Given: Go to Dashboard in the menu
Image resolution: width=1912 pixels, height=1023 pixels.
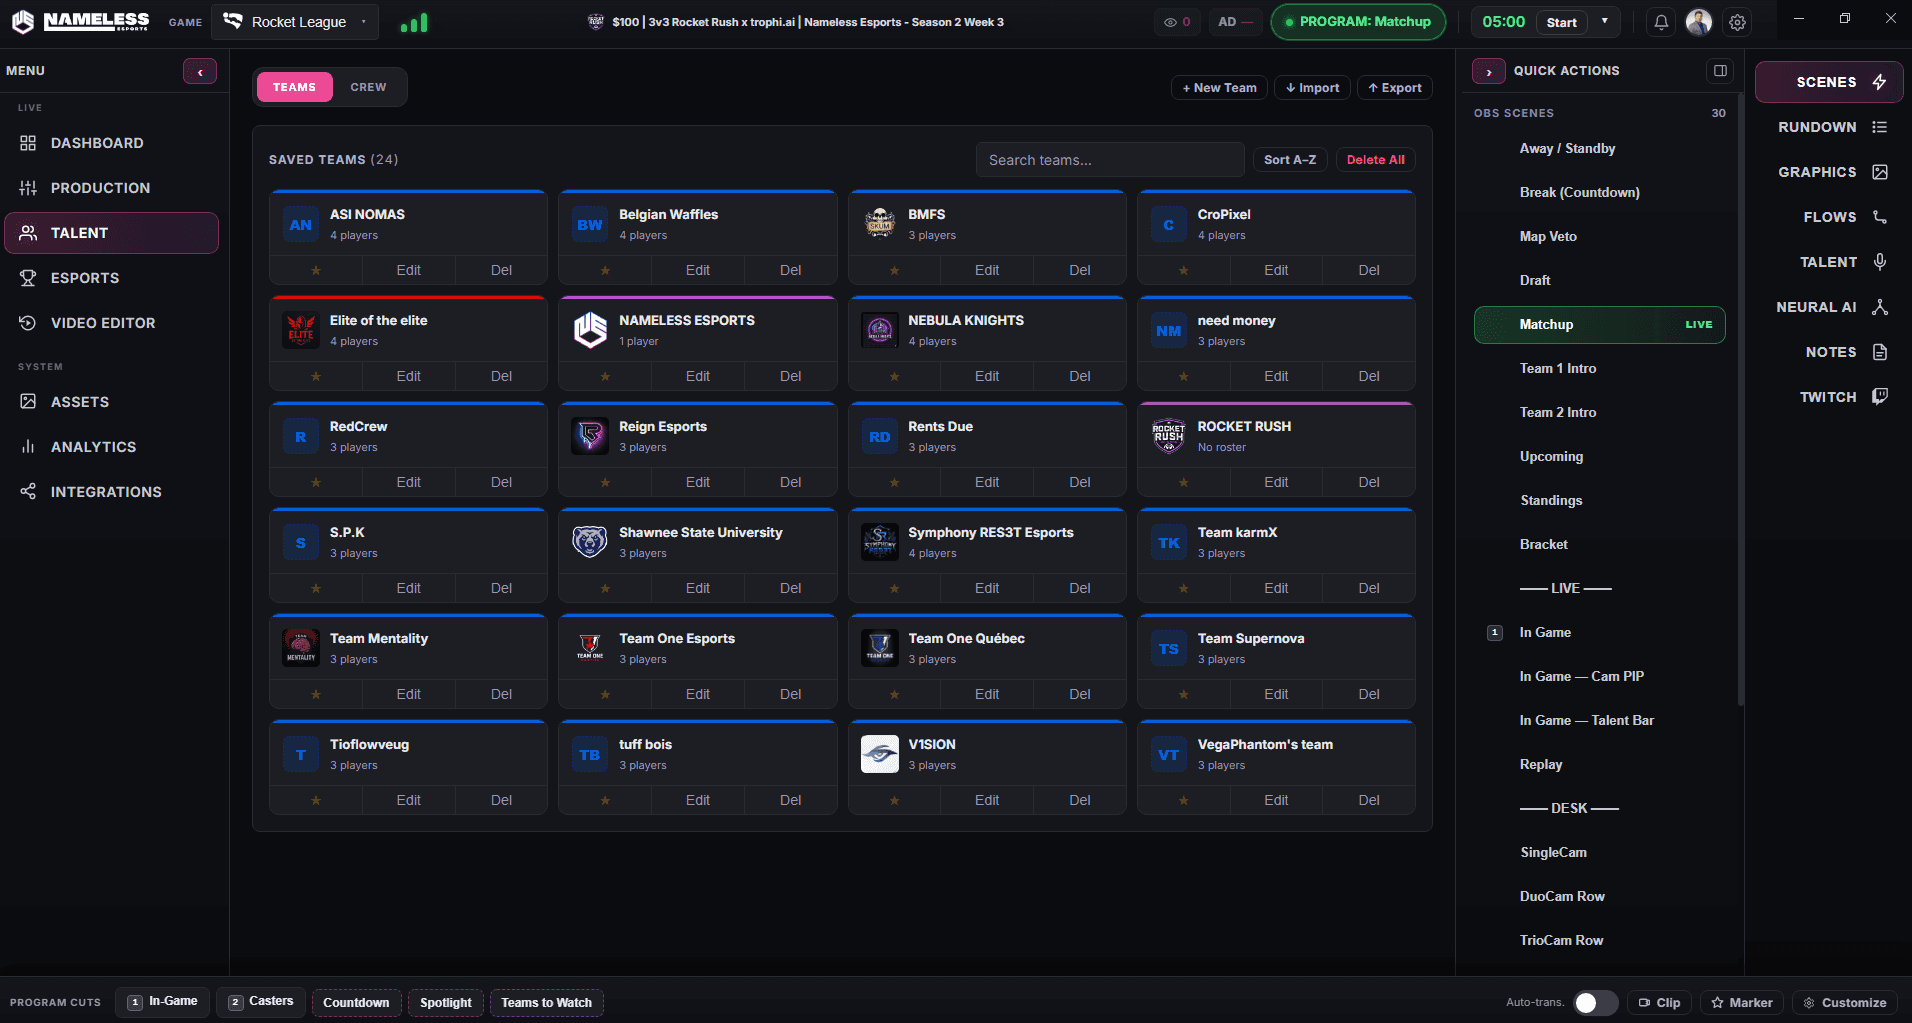Looking at the screenshot, I should coord(112,143).
